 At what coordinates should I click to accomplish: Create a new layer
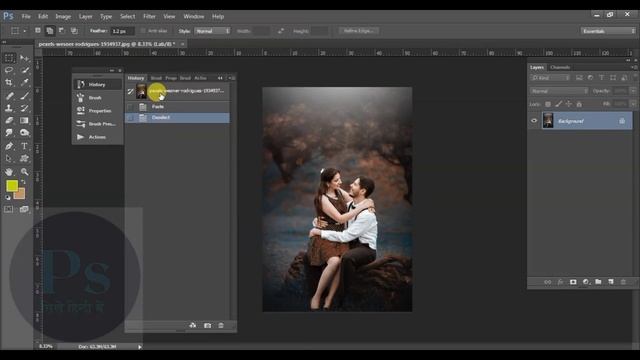pyautogui.click(x=611, y=282)
